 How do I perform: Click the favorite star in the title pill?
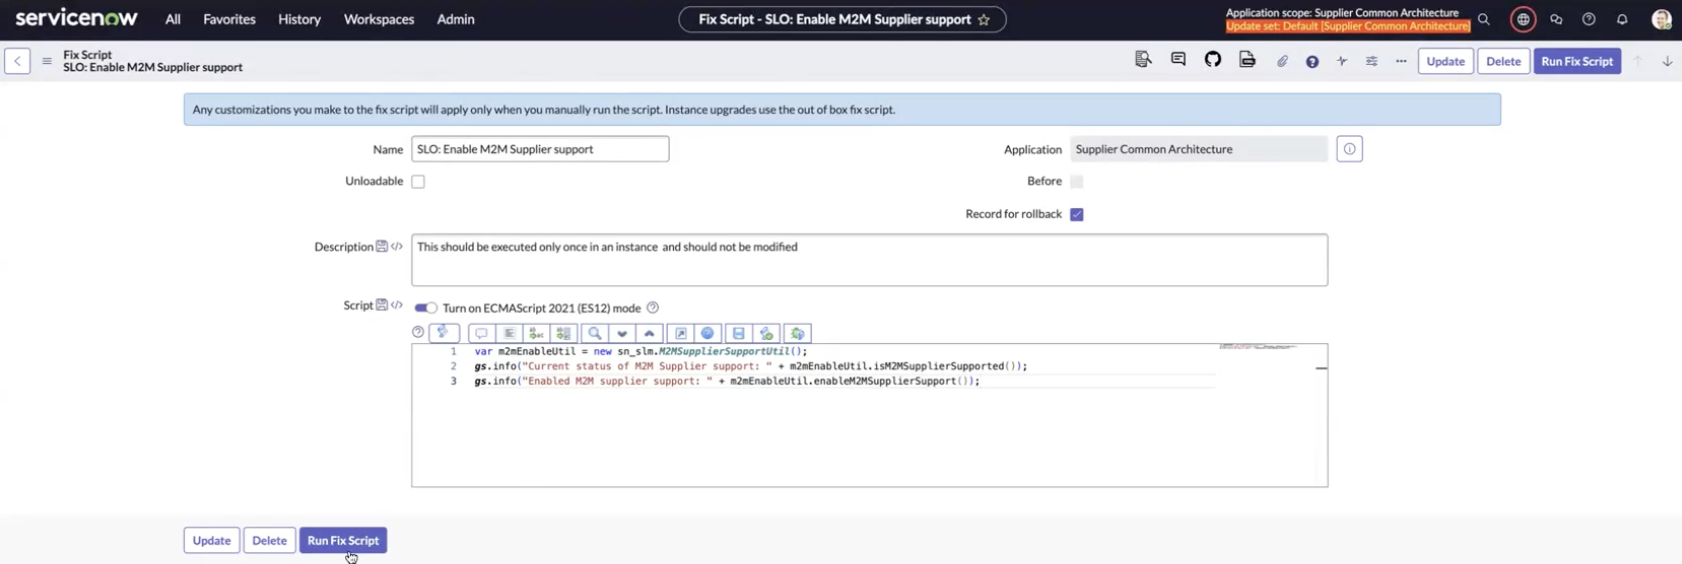(984, 19)
